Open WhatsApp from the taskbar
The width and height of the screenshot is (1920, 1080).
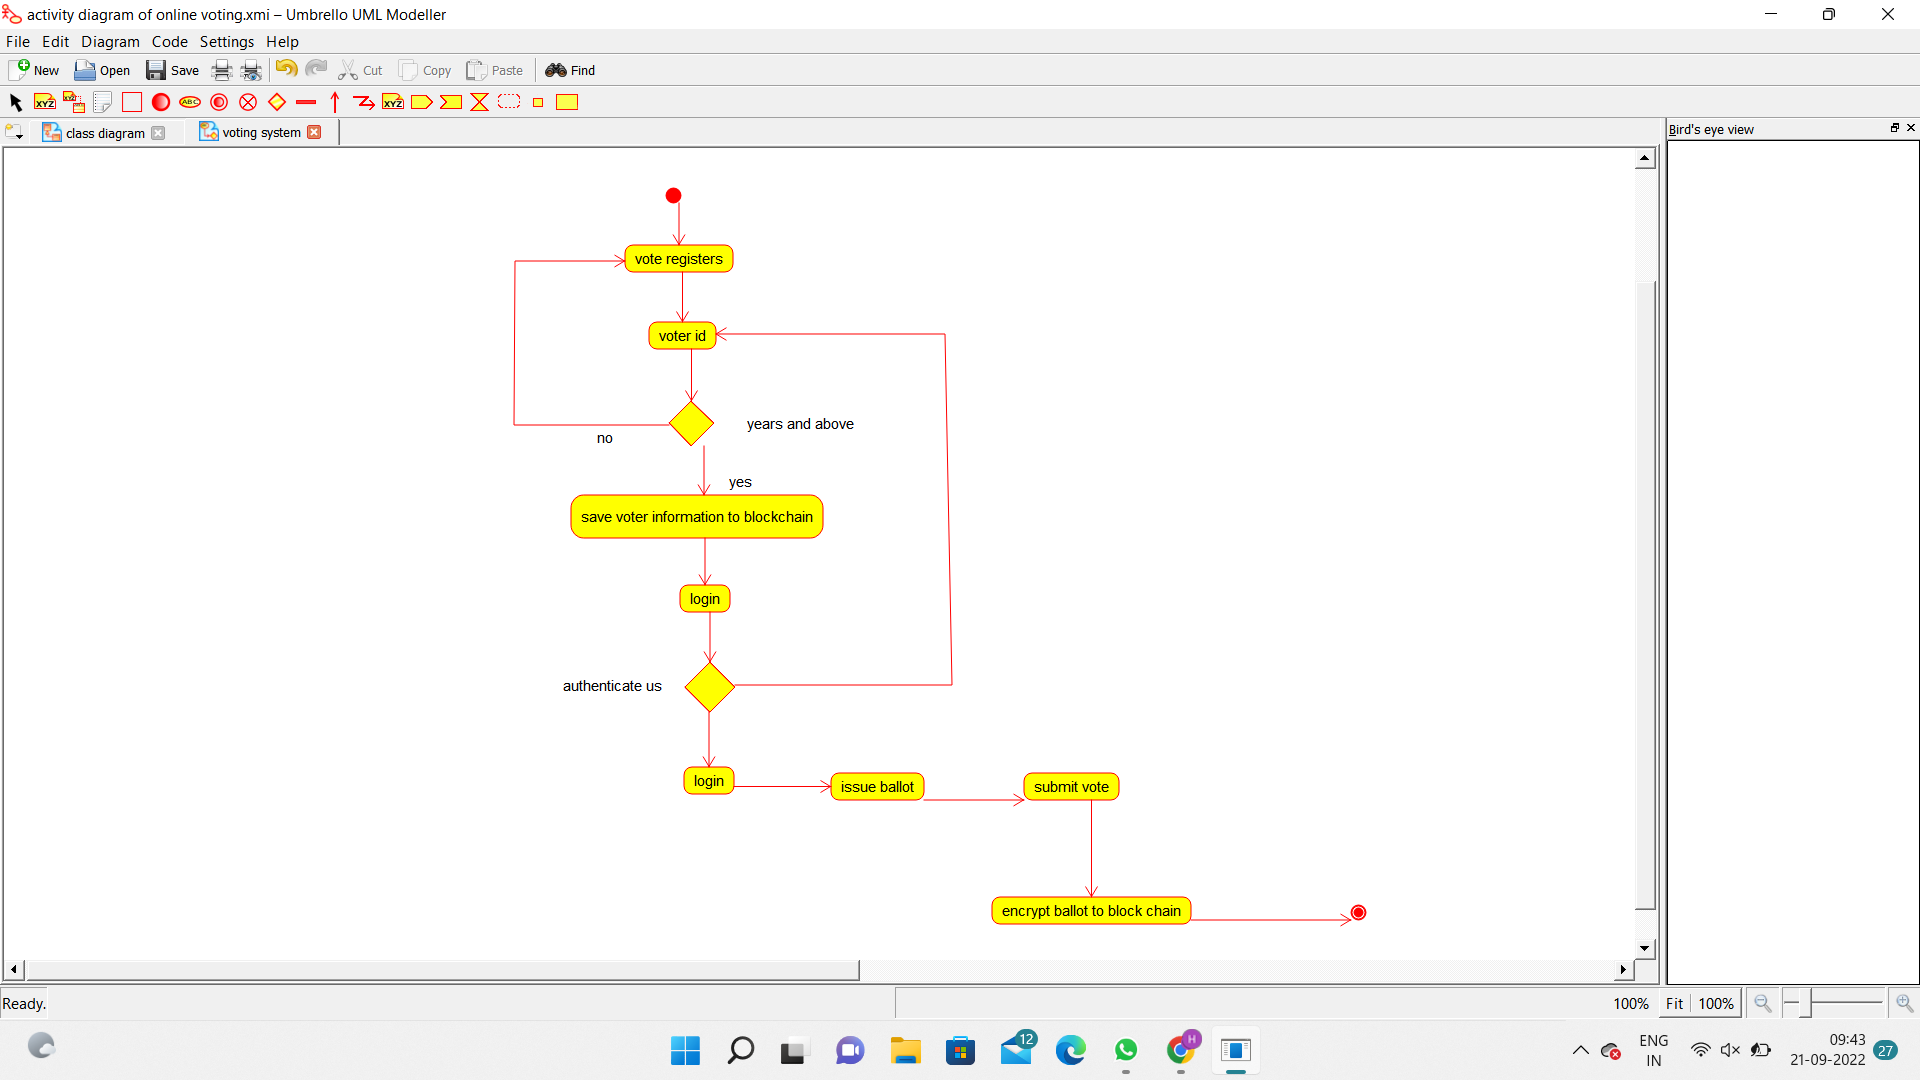coord(1126,1050)
